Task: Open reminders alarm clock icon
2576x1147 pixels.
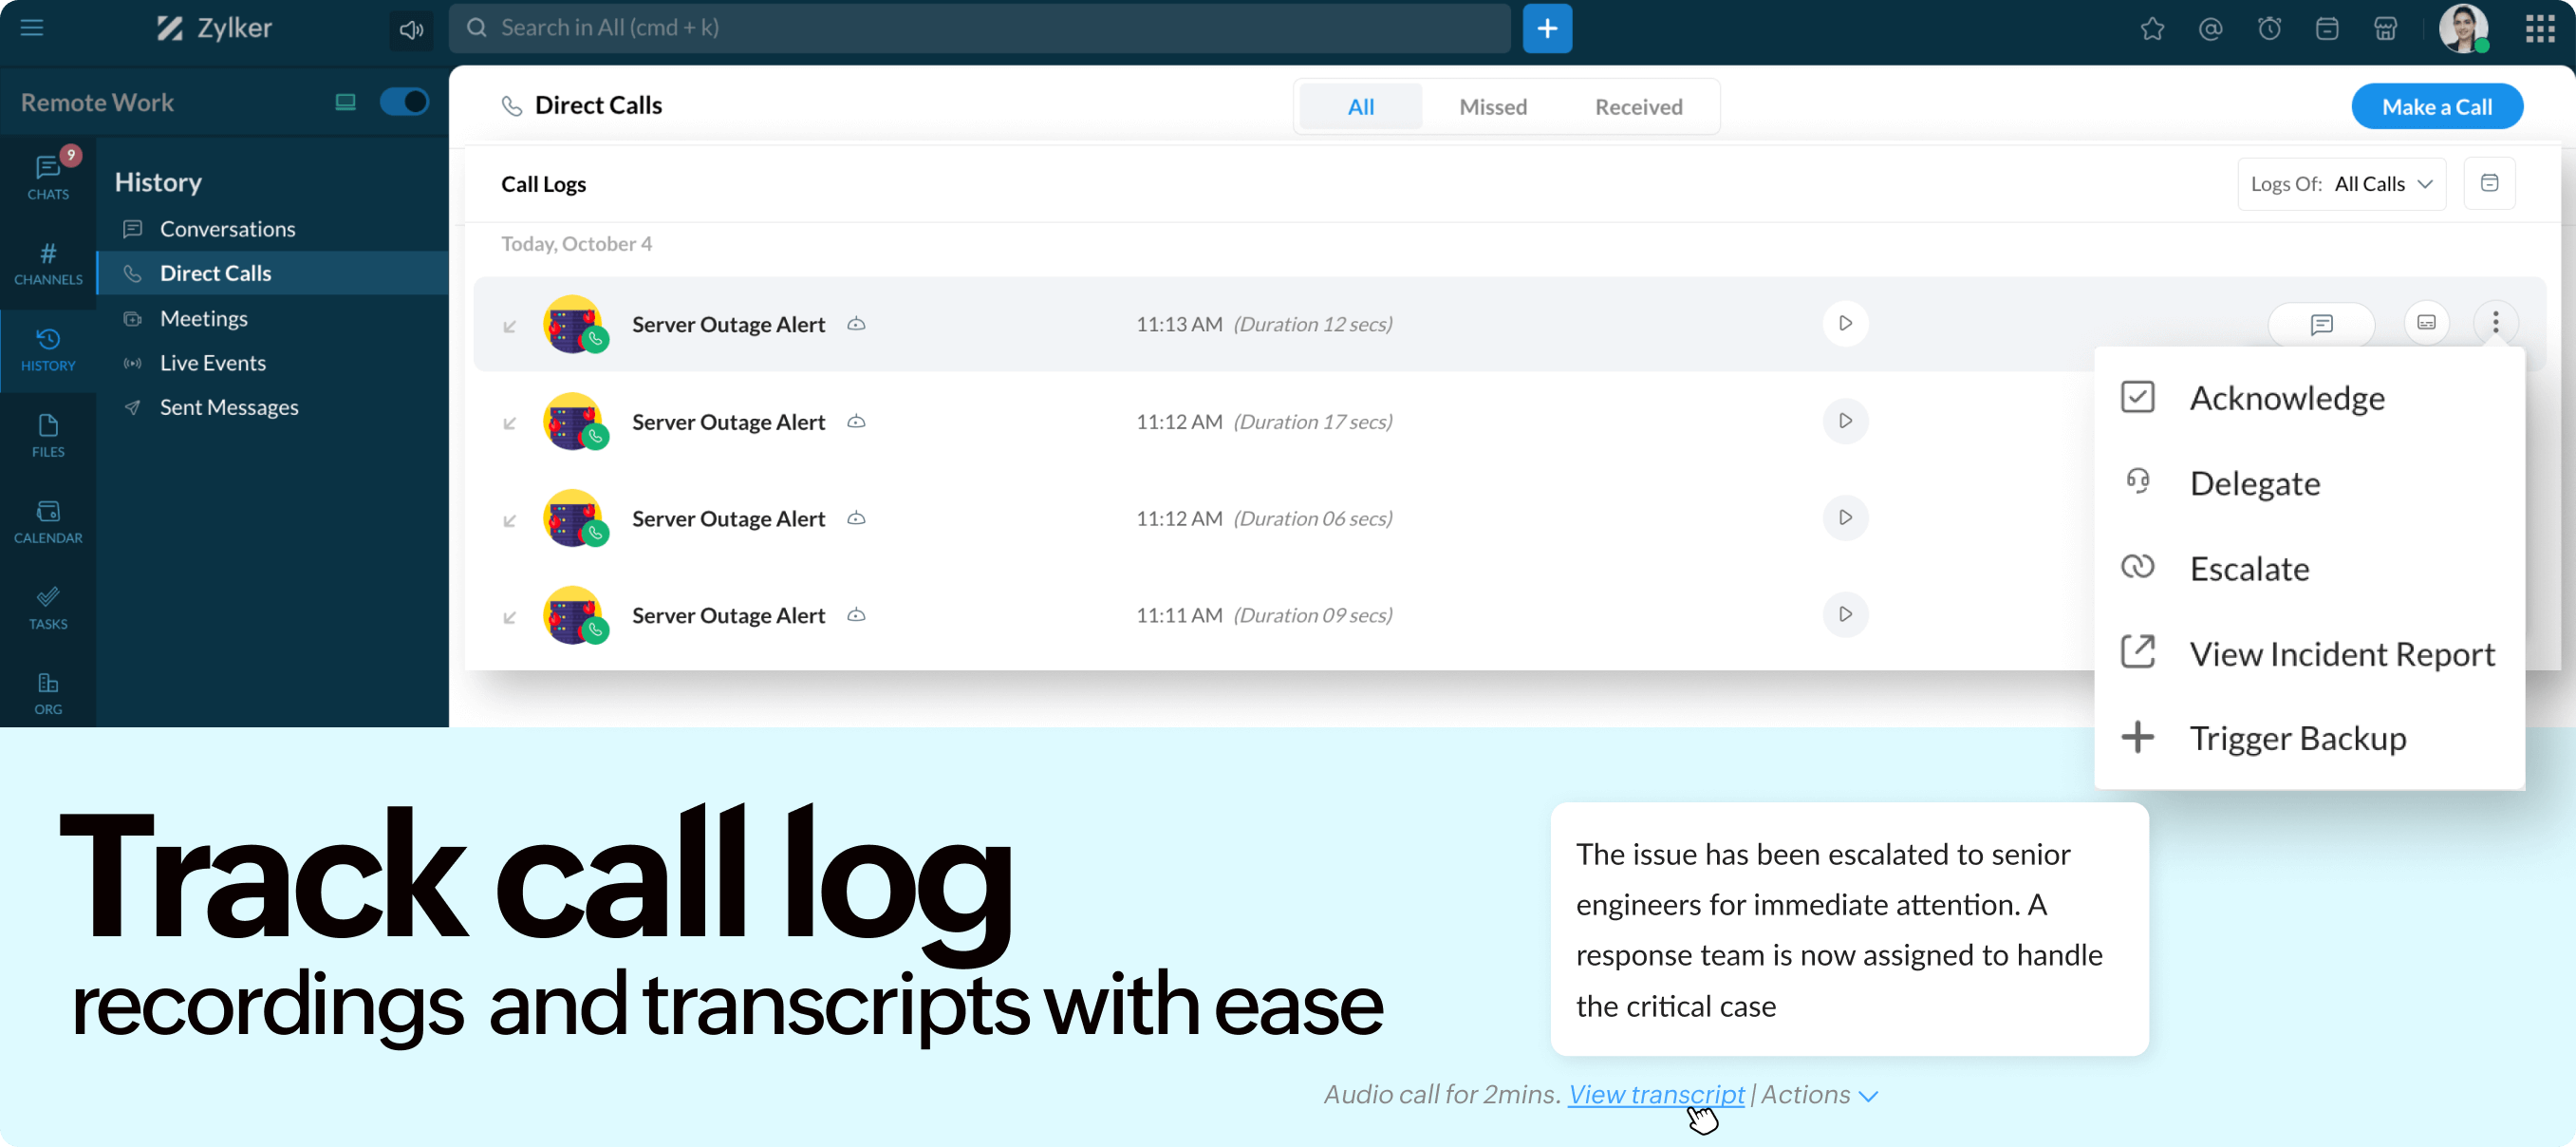Action: coord(2269,29)
